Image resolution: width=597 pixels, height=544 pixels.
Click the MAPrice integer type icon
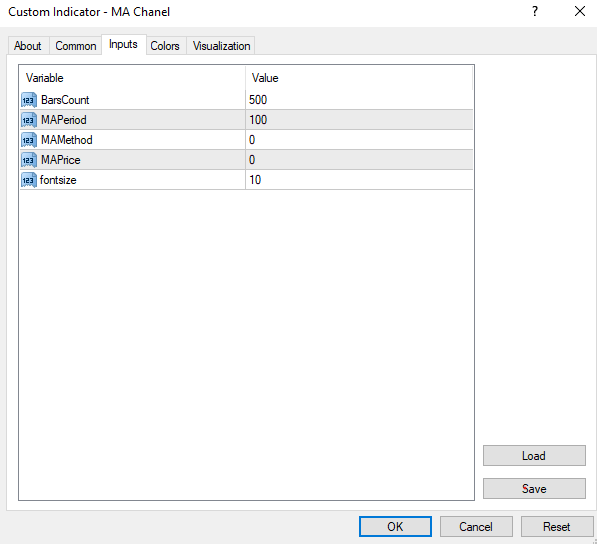(29, 160)
